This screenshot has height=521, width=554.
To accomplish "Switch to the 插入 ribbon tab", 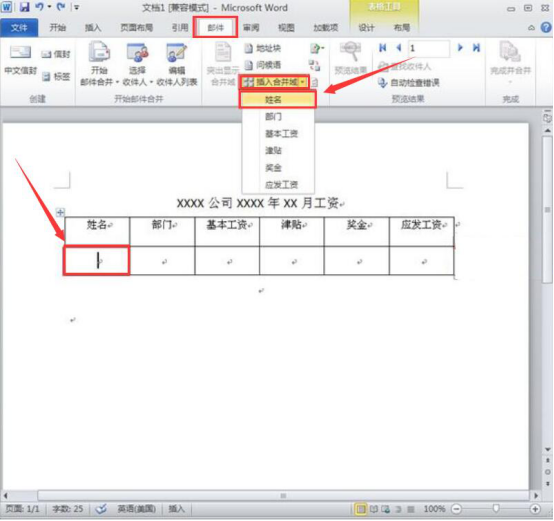I will pos(93,28).
